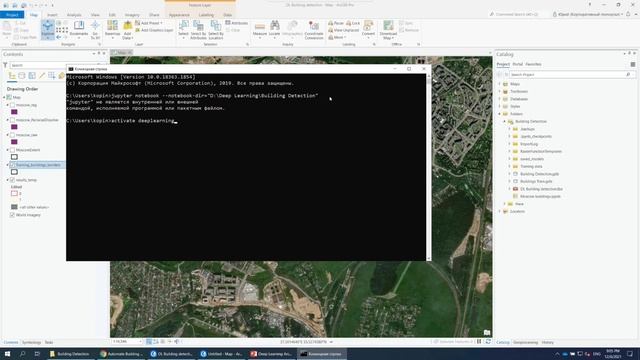640x360 pixels.
Task: Expand the Styles node in Catalog
Action: coord(500,107)
